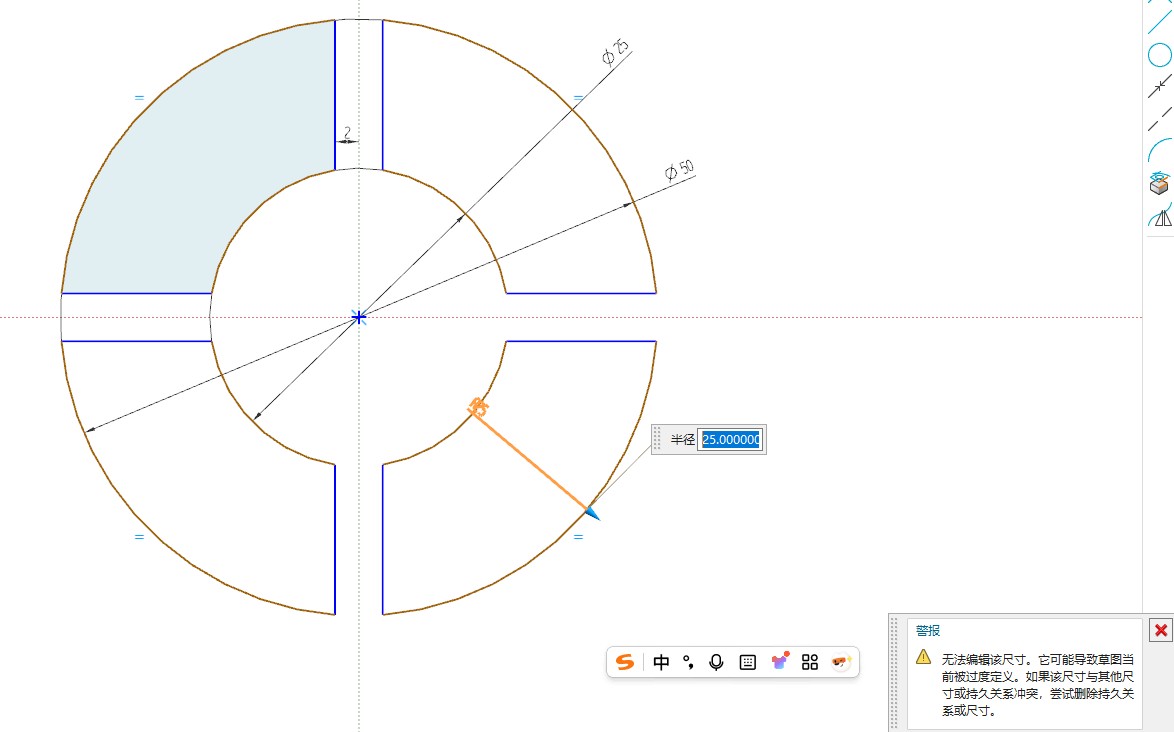Click the yellow warning triangle icon
The height and width of the screenshot is (732, 1174).
tap(923, 657)
